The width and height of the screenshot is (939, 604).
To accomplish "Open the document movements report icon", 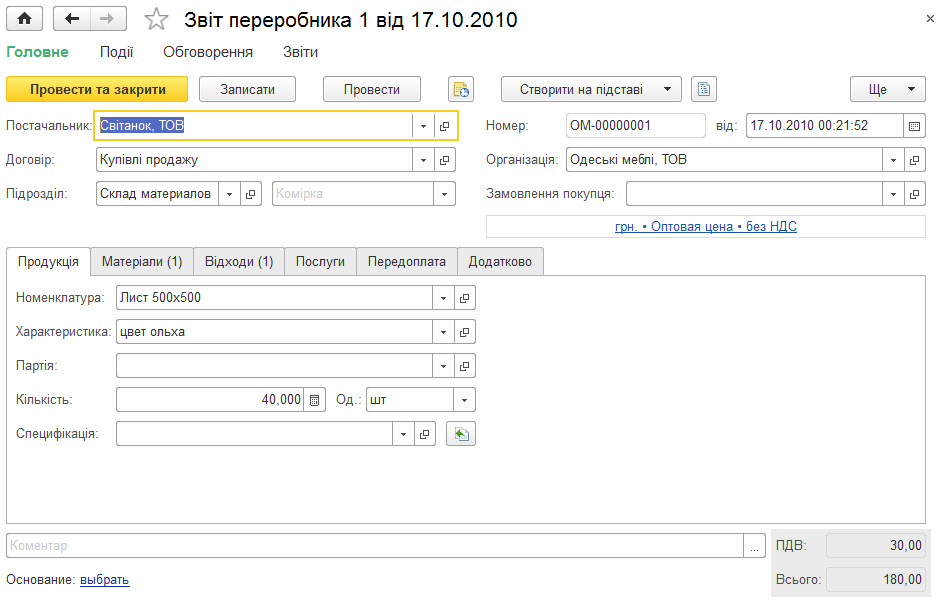I will click(461, 89).
